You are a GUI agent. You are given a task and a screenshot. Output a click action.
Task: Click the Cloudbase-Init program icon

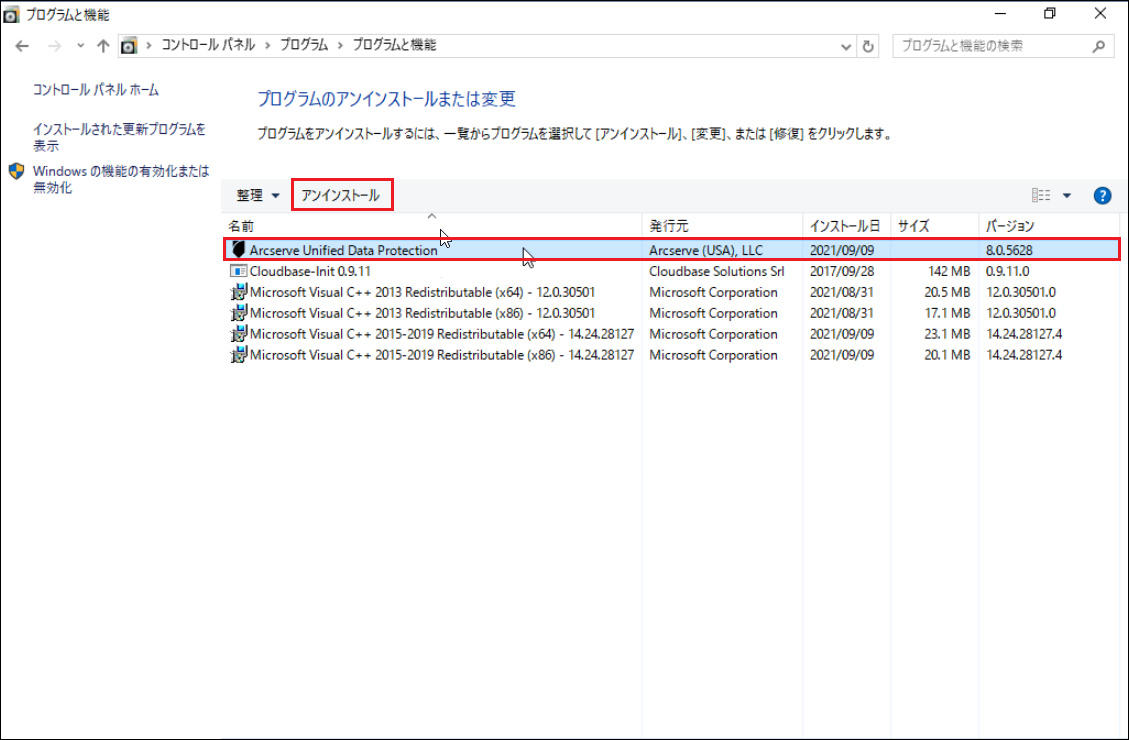(238, 271)
